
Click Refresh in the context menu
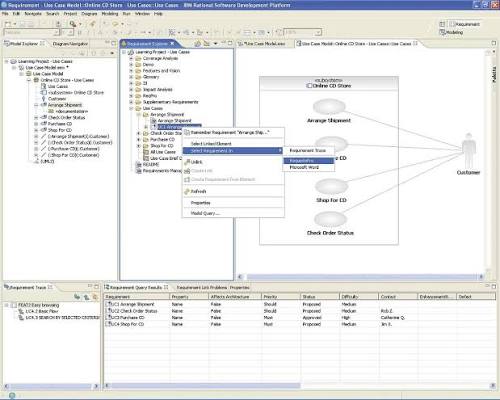[x=233, y=191]
